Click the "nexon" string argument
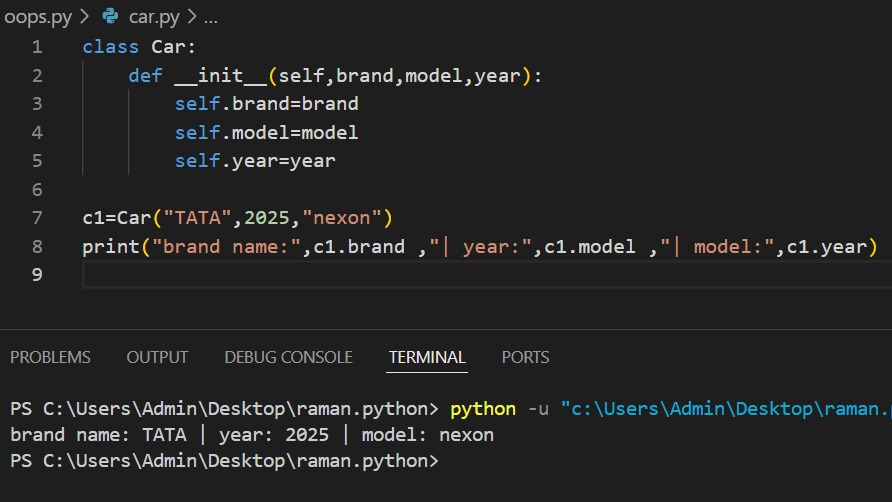The image size is (892, 502). (x=341, y=218)
